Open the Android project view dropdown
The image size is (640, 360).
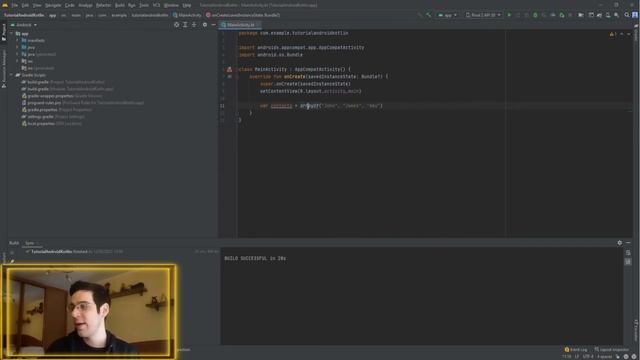pyautogui.click(x=24, y=25)
